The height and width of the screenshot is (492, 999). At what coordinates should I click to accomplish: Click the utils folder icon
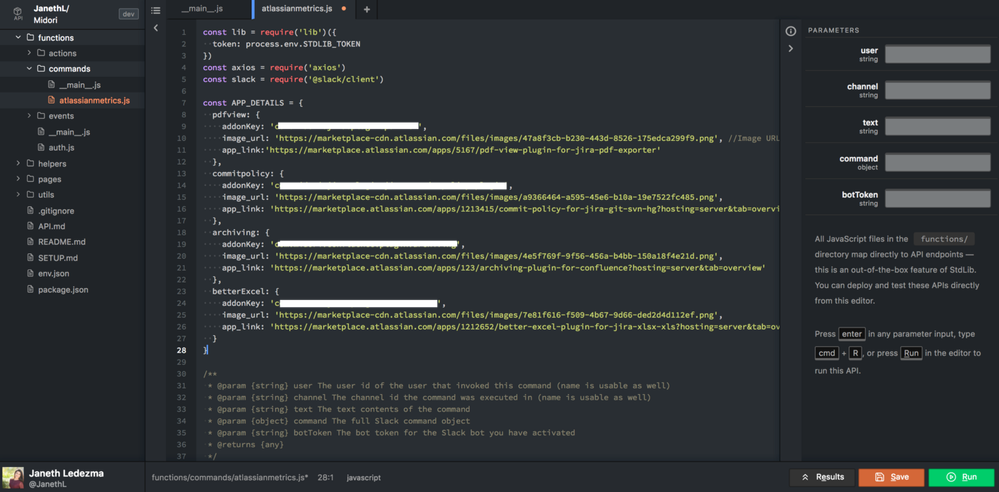pyautogui.click(x=31, y=195)
